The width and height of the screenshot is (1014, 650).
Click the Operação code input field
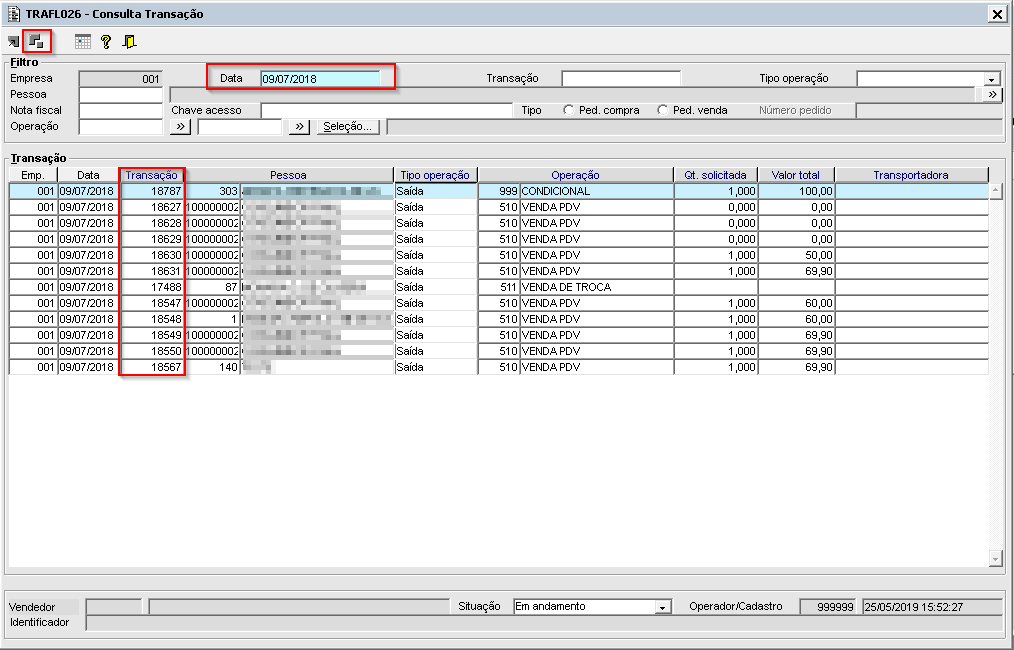tap(120, 127)
